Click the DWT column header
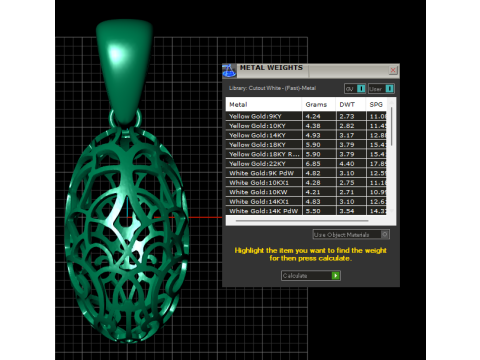The width and height of the screenshot is (480, 360). [351, 105]
